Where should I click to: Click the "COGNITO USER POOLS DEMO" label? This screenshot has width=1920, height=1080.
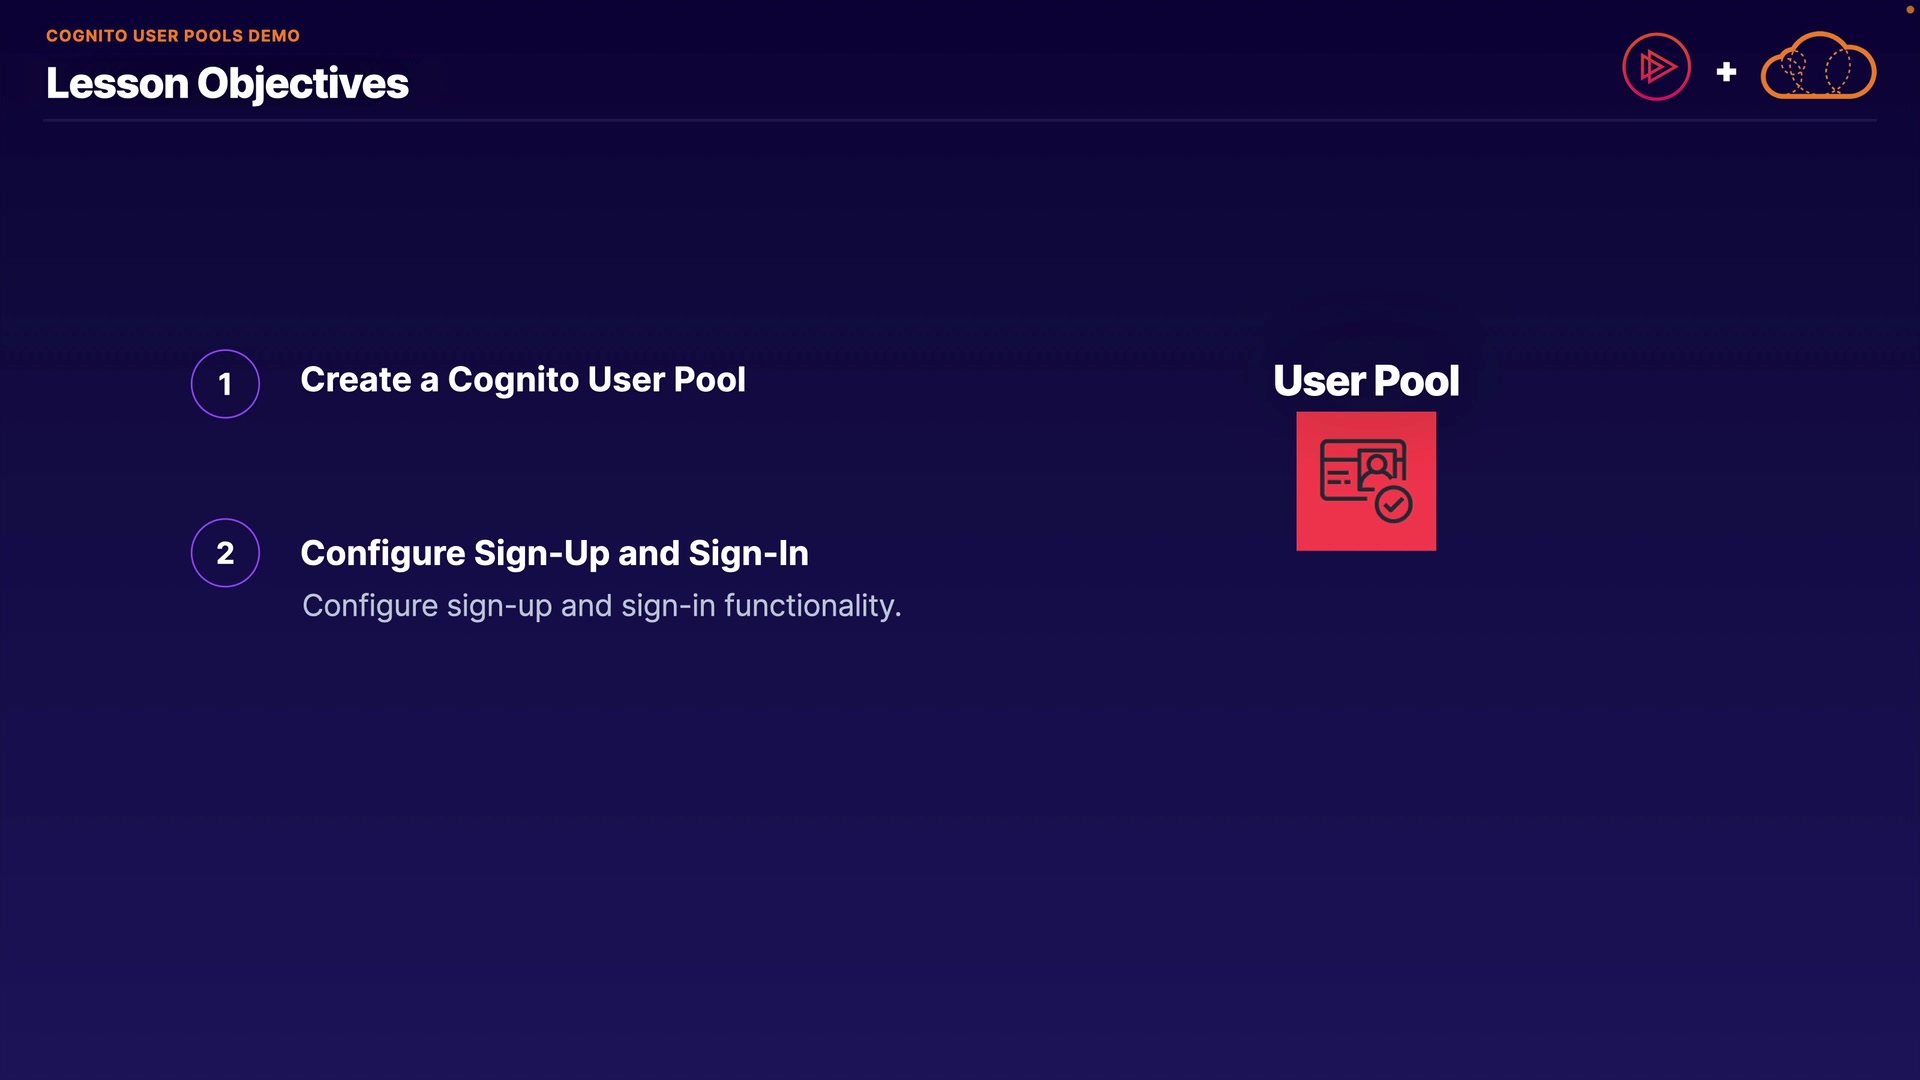coord(173,36)
